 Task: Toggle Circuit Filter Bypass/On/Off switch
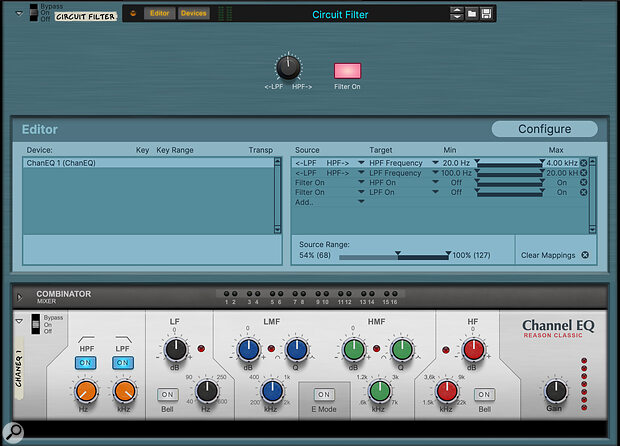pyautogui.click(x=34, y=13)
